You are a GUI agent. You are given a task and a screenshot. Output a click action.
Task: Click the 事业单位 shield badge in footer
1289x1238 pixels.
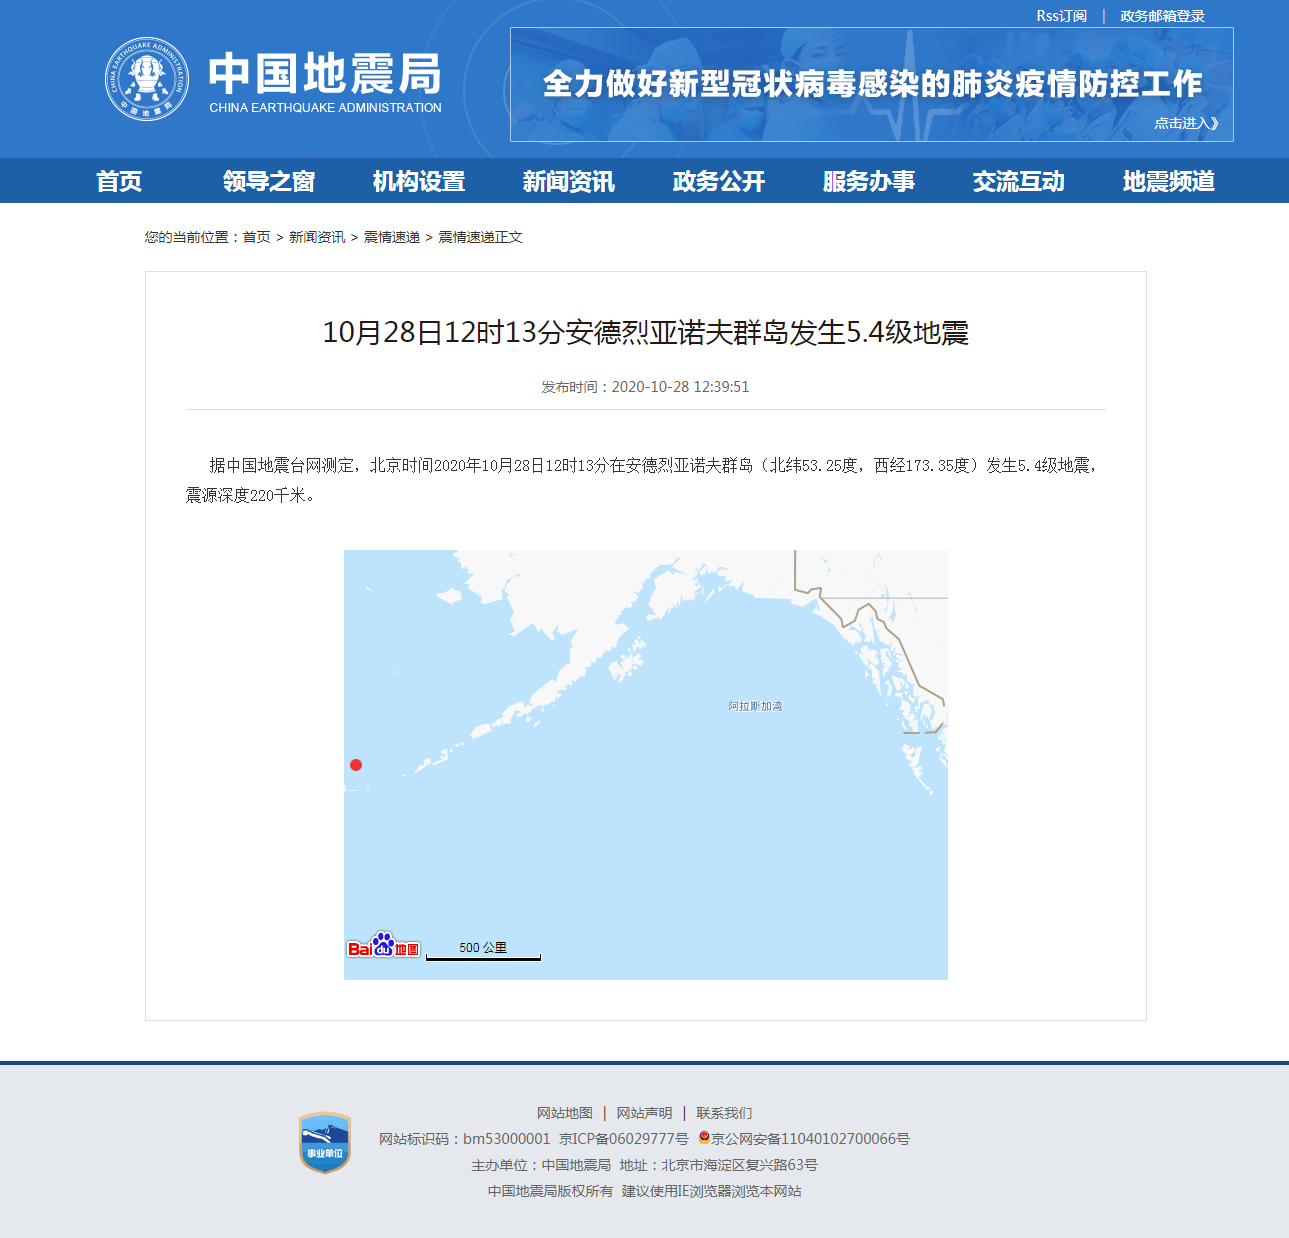tap(325, 1143)
